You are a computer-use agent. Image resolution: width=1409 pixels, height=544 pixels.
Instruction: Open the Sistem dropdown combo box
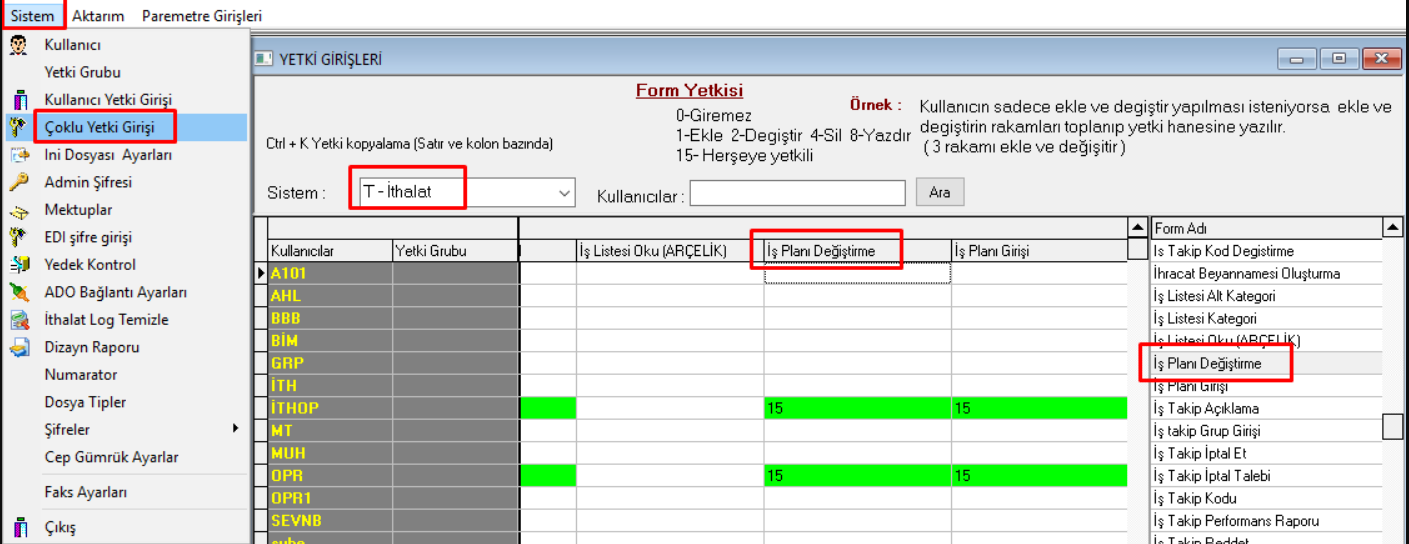(x=564, y=193)
